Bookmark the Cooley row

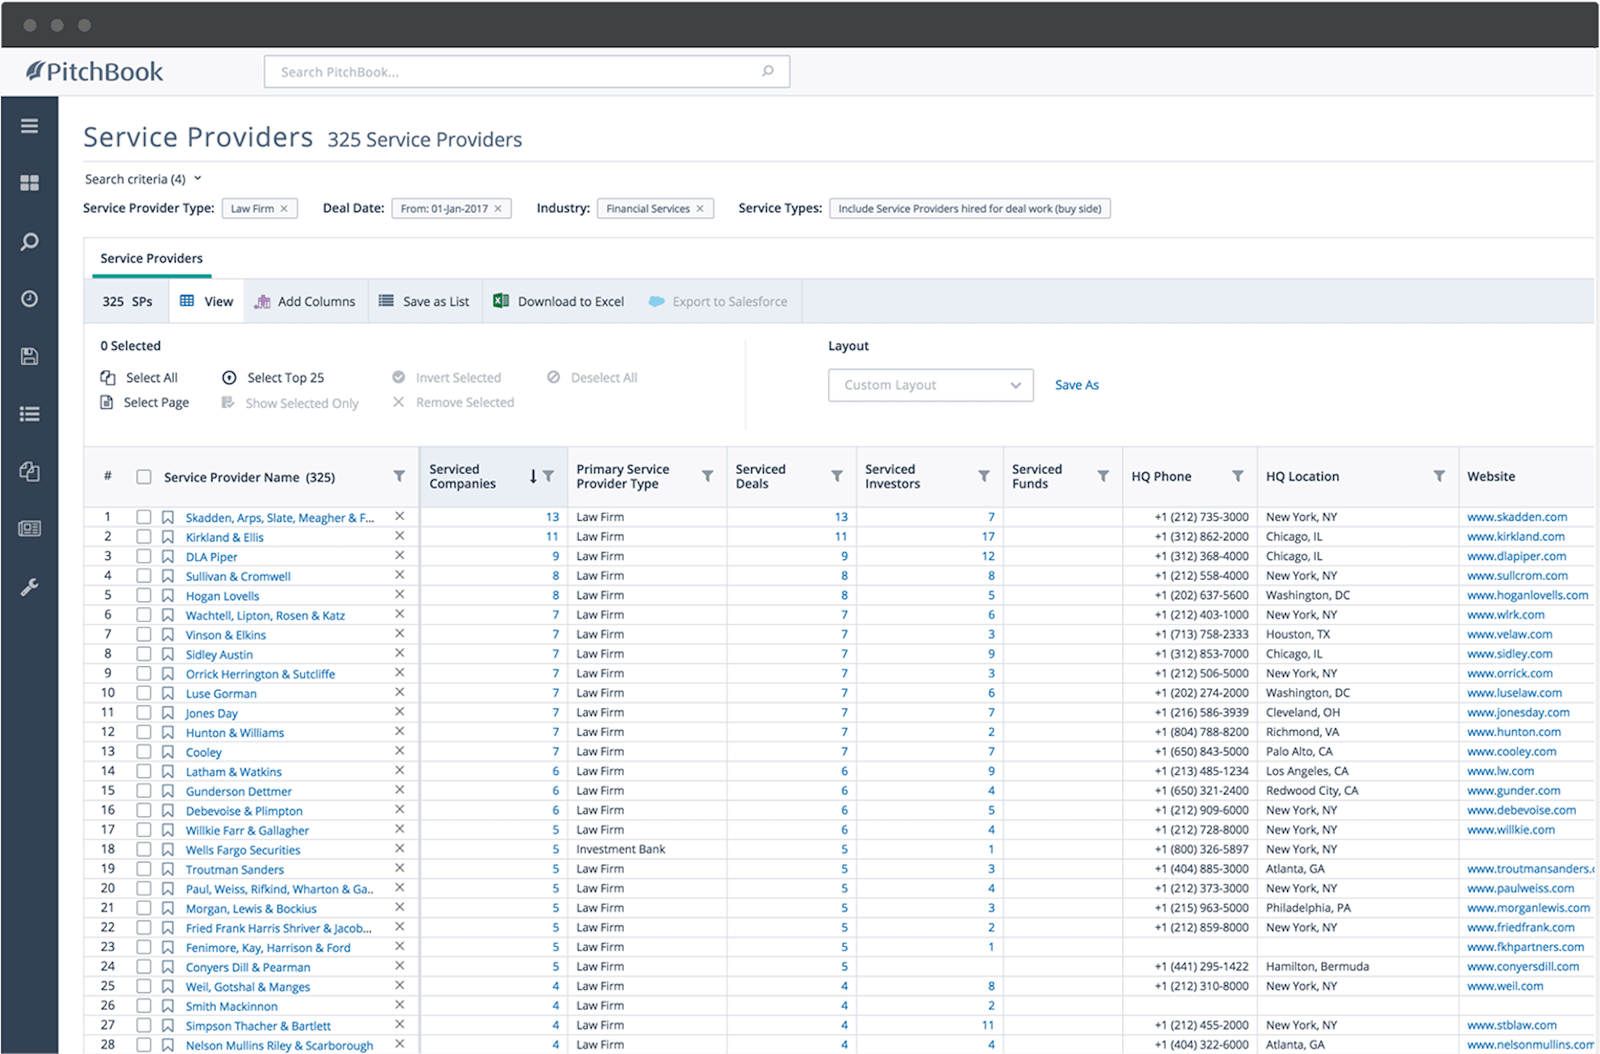pyautogui.click(x=168, y=752)
